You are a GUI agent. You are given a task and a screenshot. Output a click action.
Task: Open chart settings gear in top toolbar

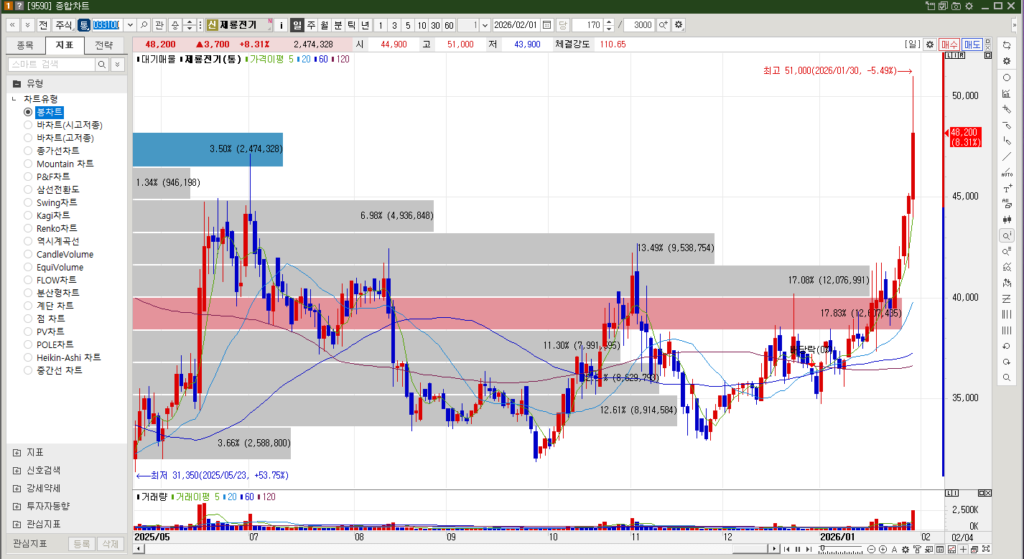coord(680,24)
